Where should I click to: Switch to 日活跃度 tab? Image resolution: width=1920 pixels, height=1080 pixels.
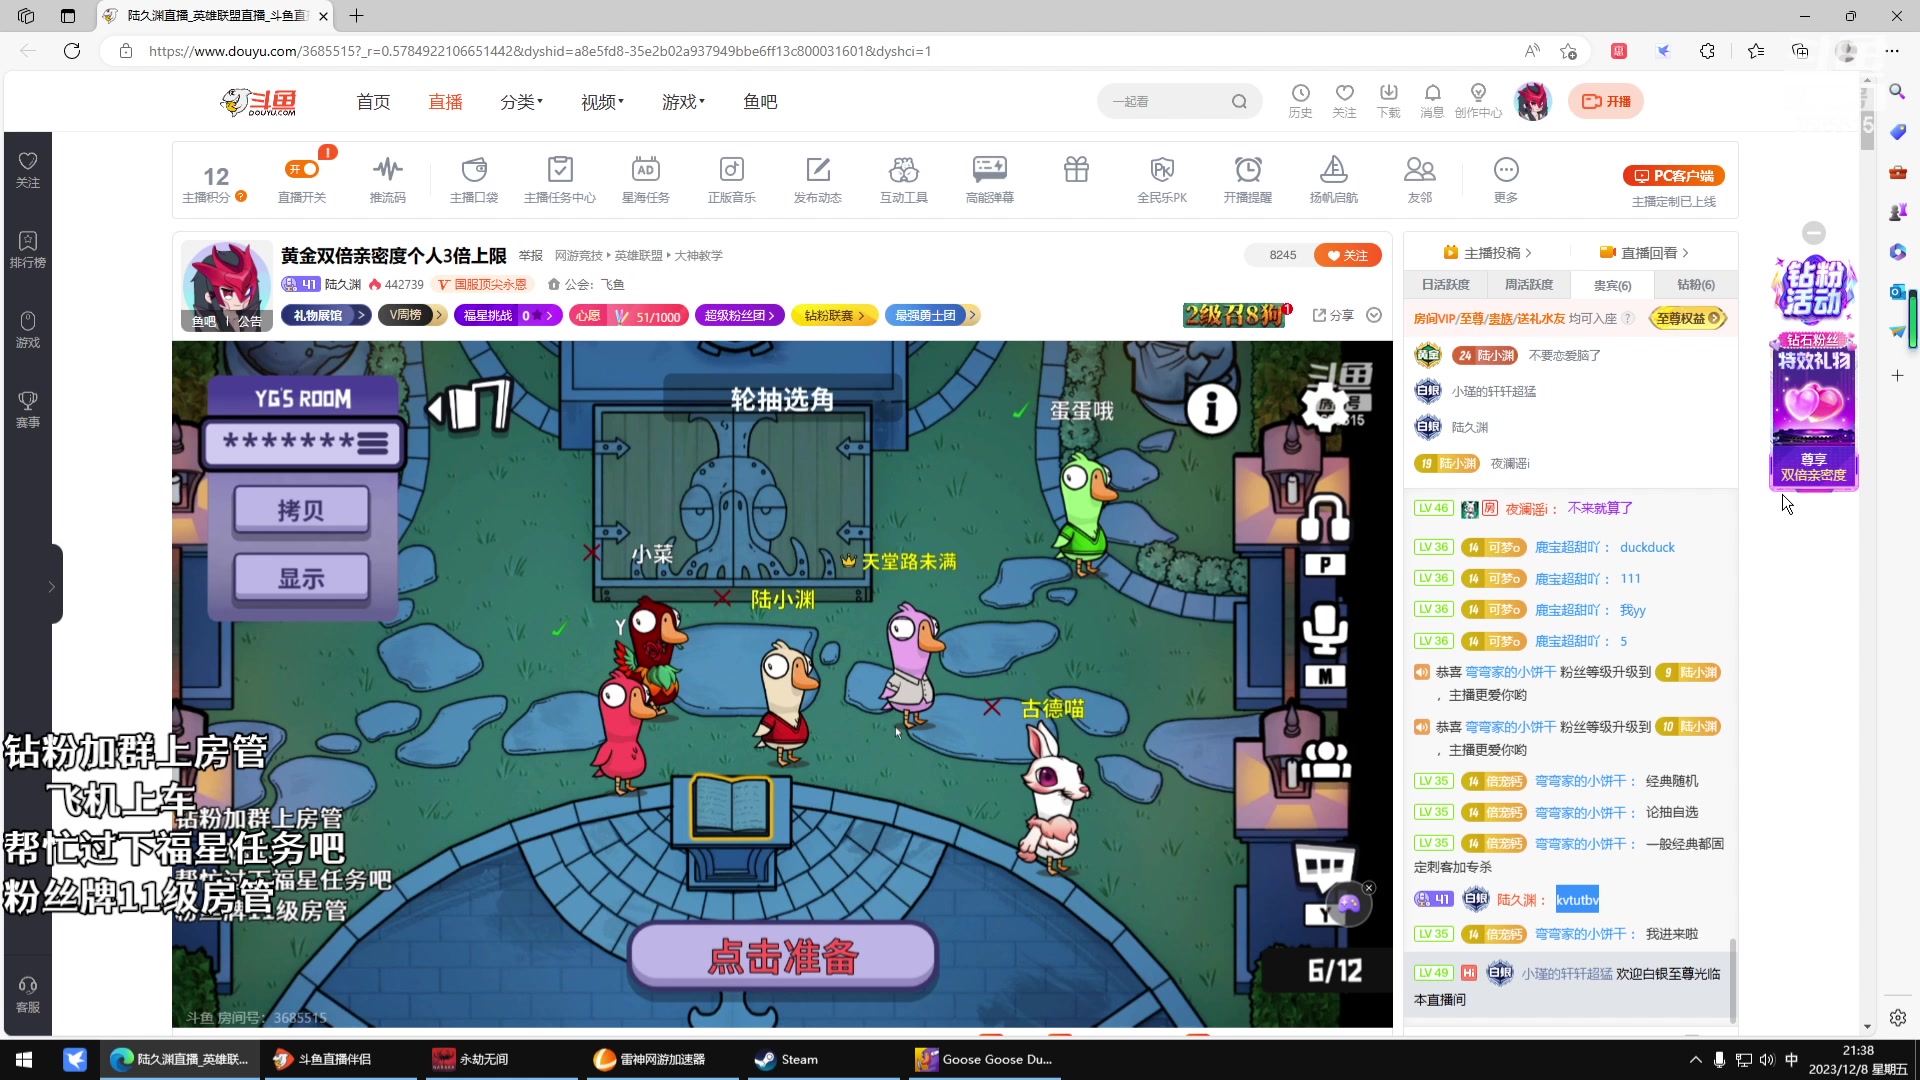[1445, 285]
